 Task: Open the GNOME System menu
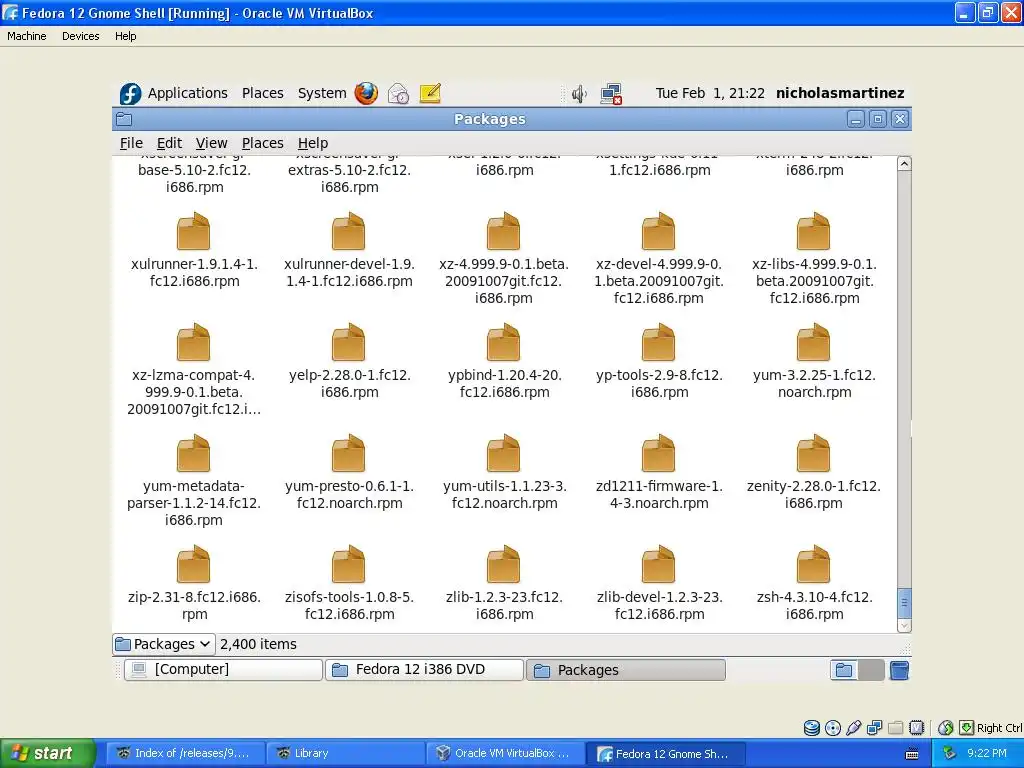(x=322, y=93)
